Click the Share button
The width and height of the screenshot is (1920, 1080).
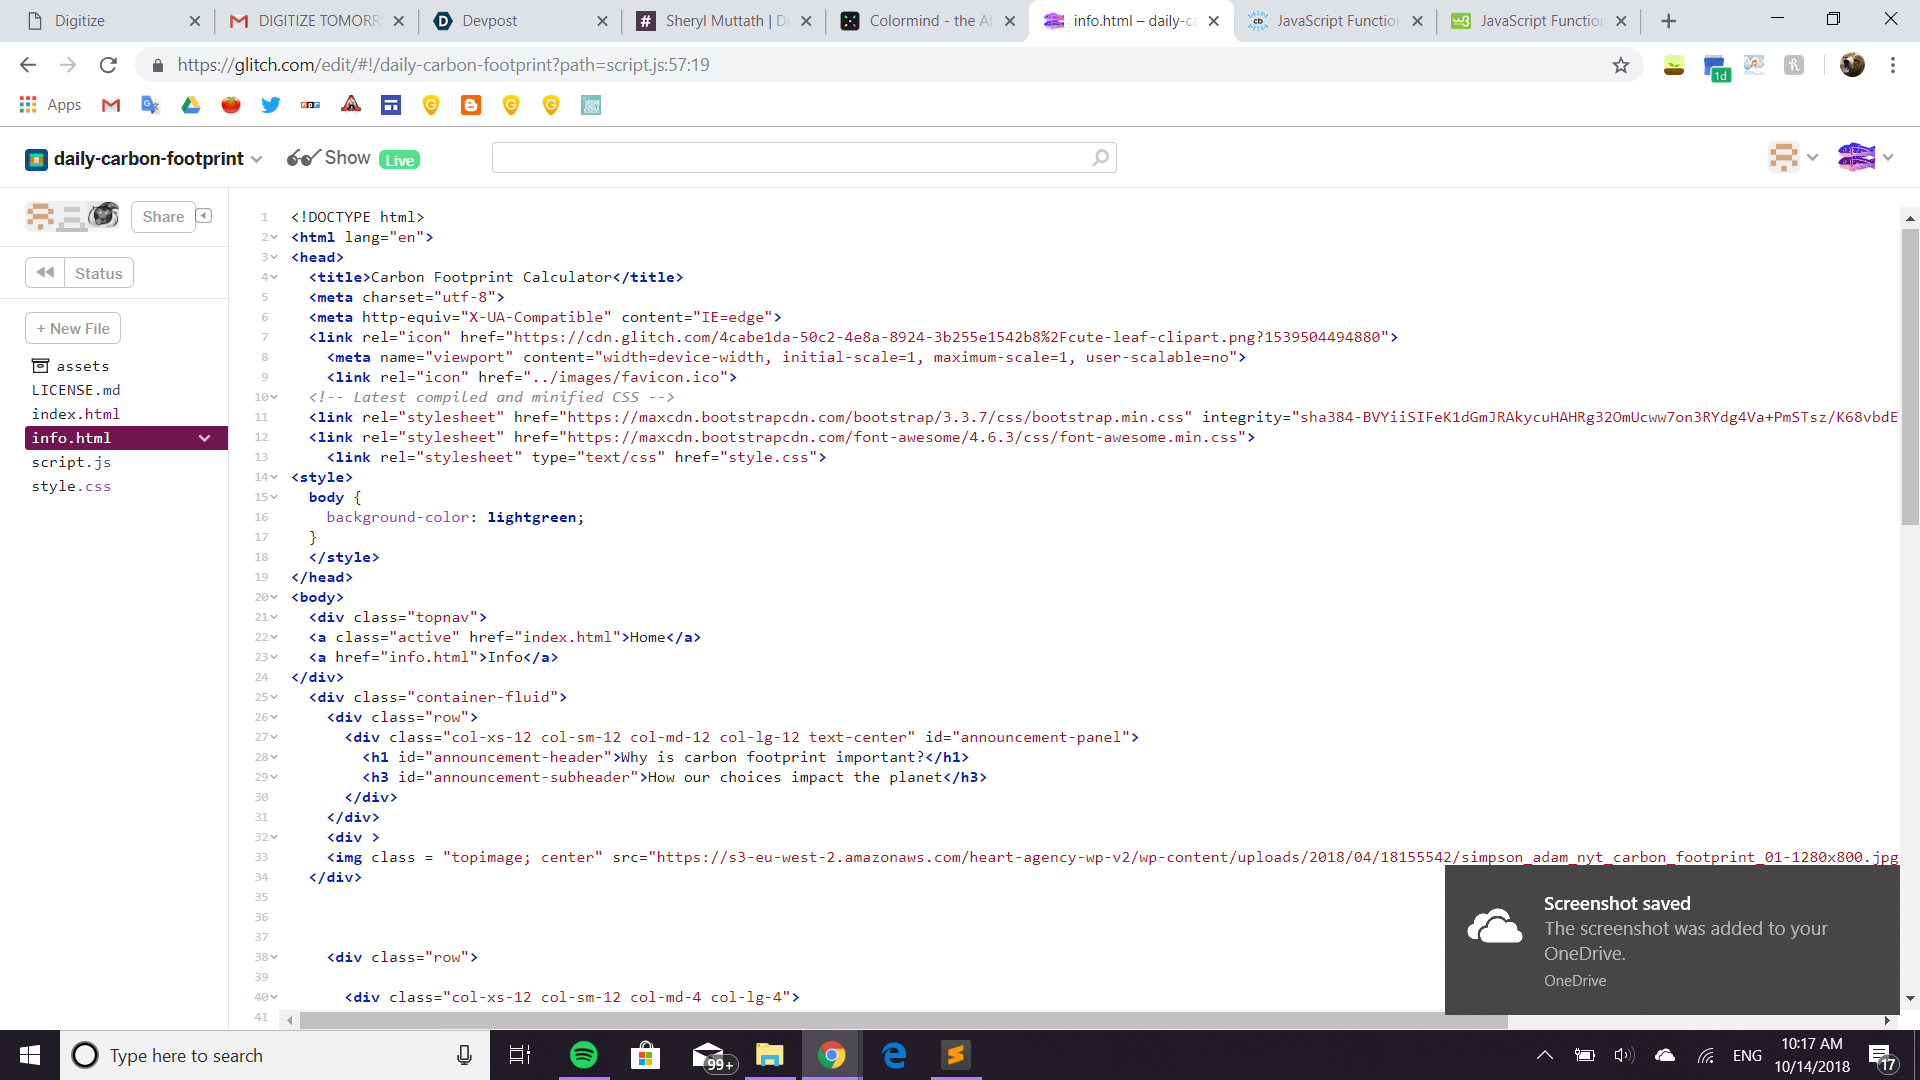click(x=163, y=217)
